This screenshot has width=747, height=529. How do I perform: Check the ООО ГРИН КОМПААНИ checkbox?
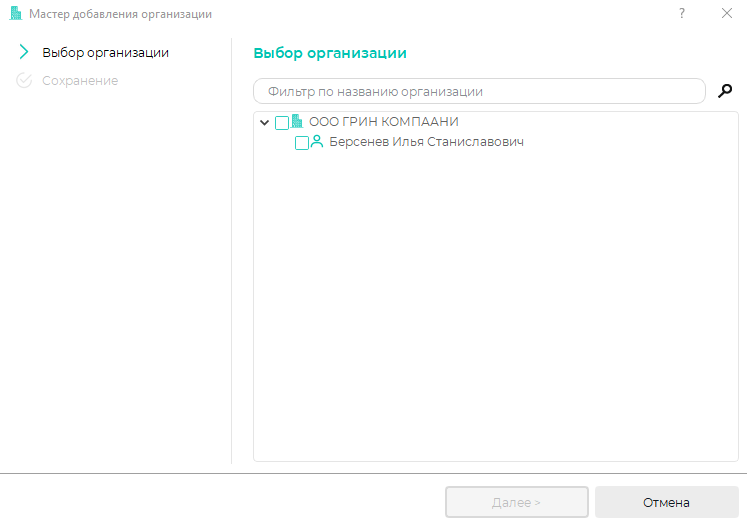pos(281,123)
